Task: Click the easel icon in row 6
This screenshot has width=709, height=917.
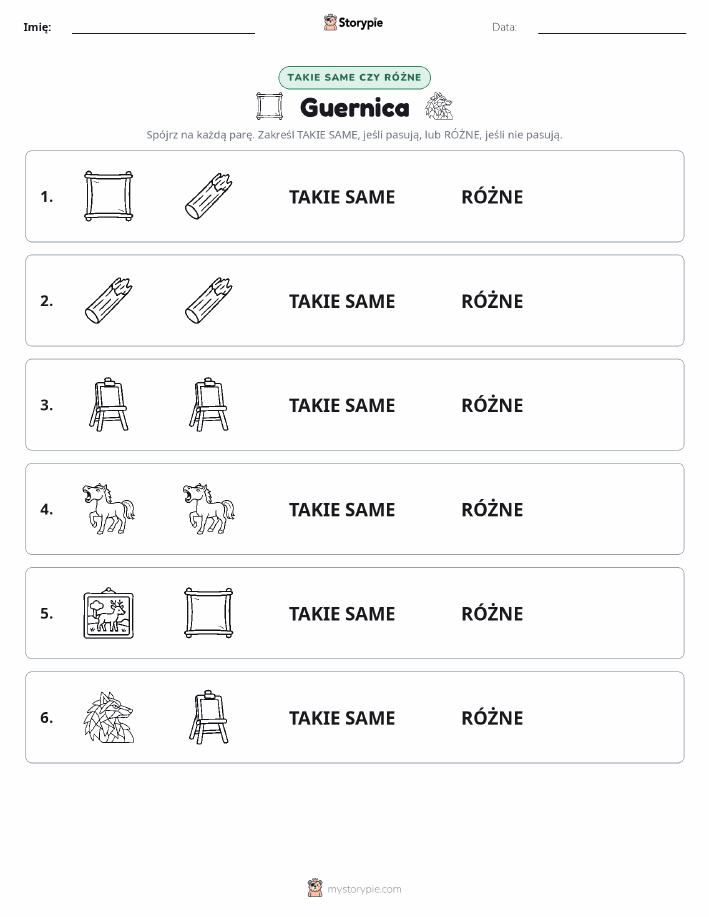Action: point(208,717)
